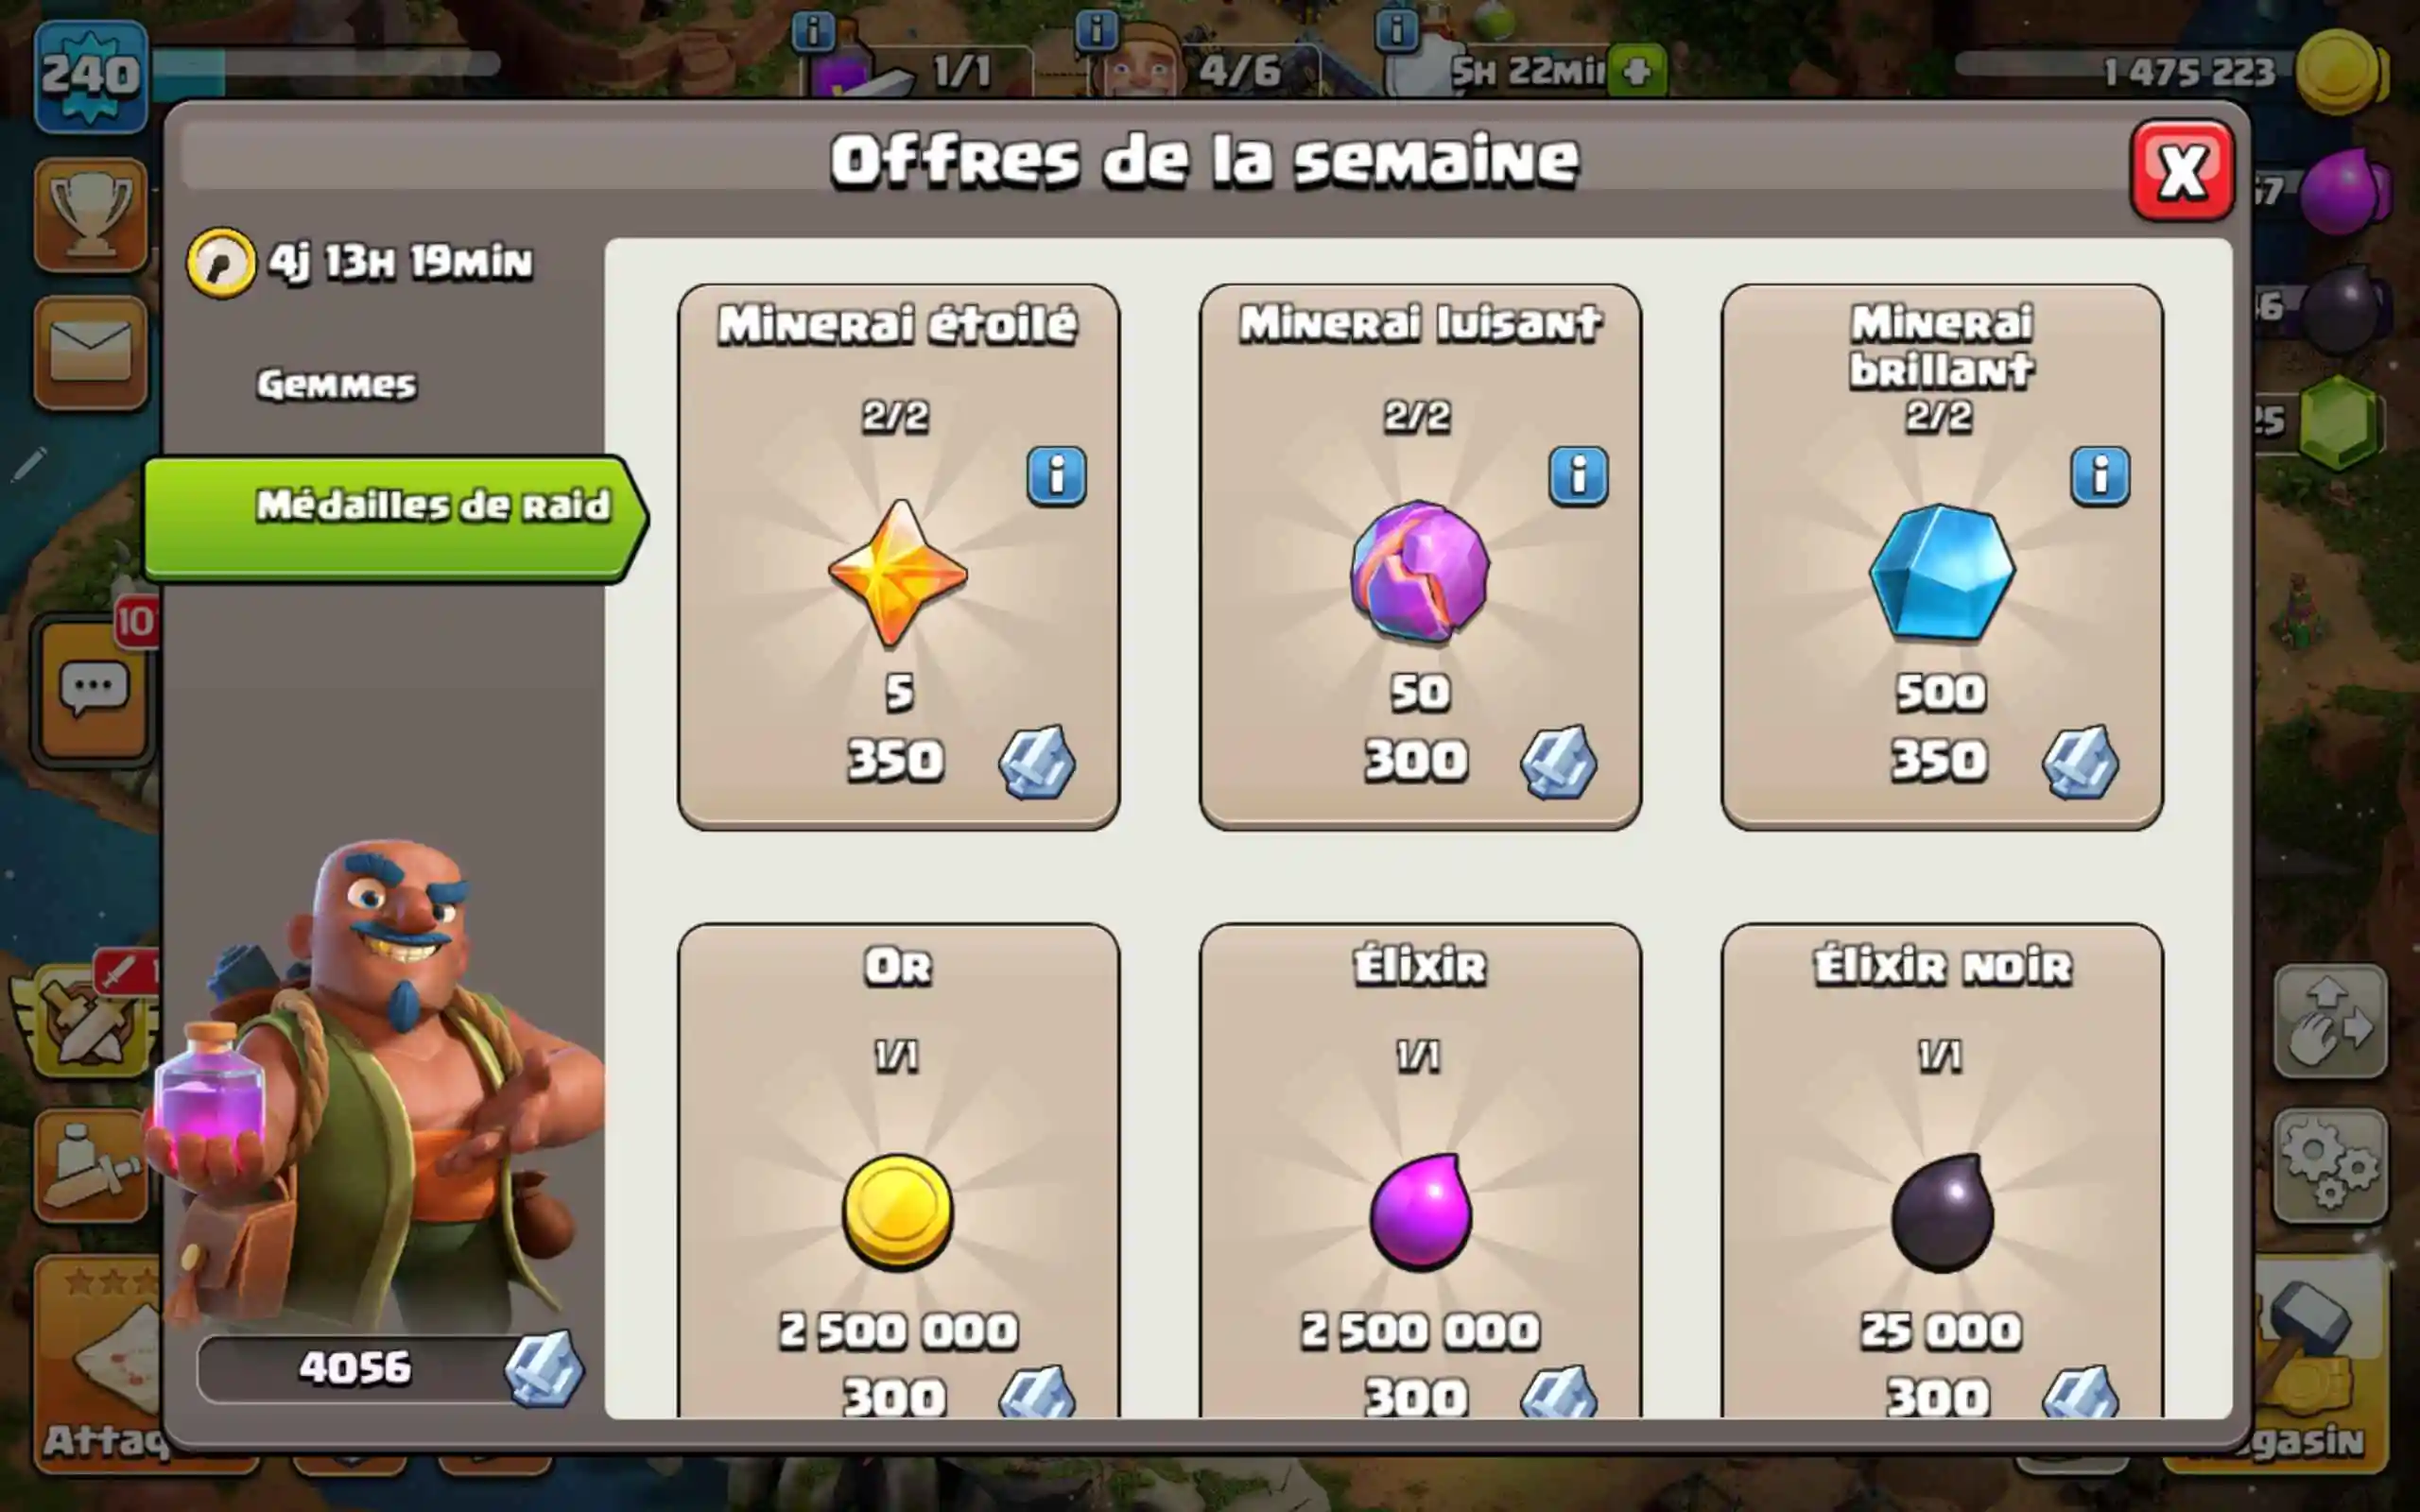Image resolution: width=2420 pixels, height=1512 pixels.
Task: Tap the green plus next to builder timer
Action: 1637,71
